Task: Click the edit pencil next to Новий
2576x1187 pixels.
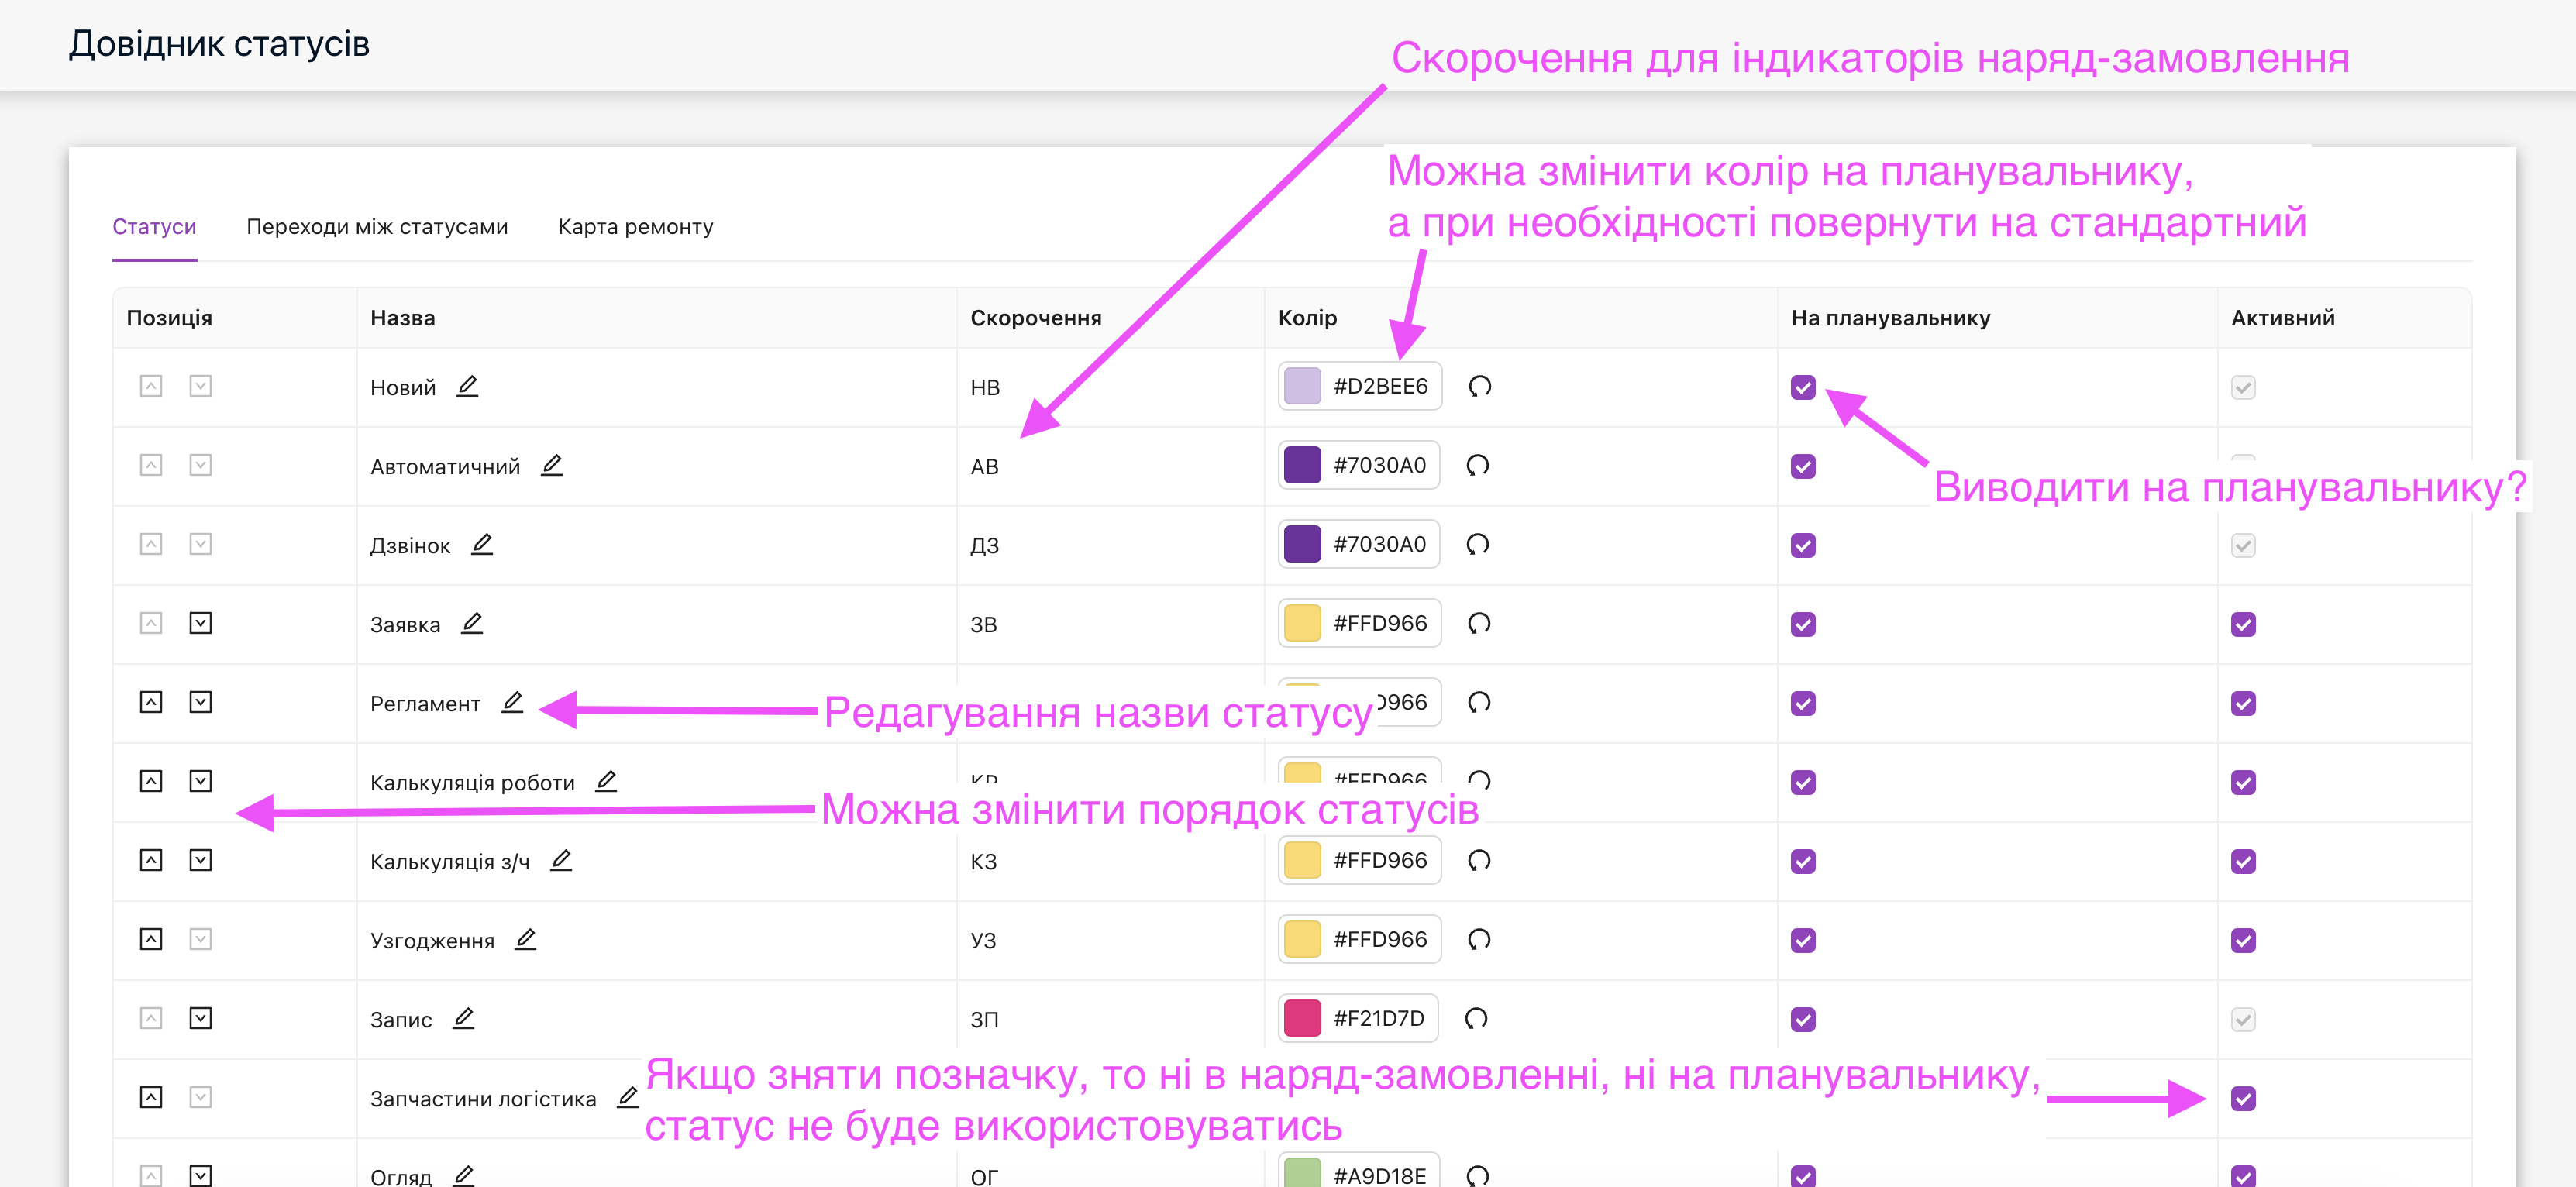Action: tap(467, 386)
